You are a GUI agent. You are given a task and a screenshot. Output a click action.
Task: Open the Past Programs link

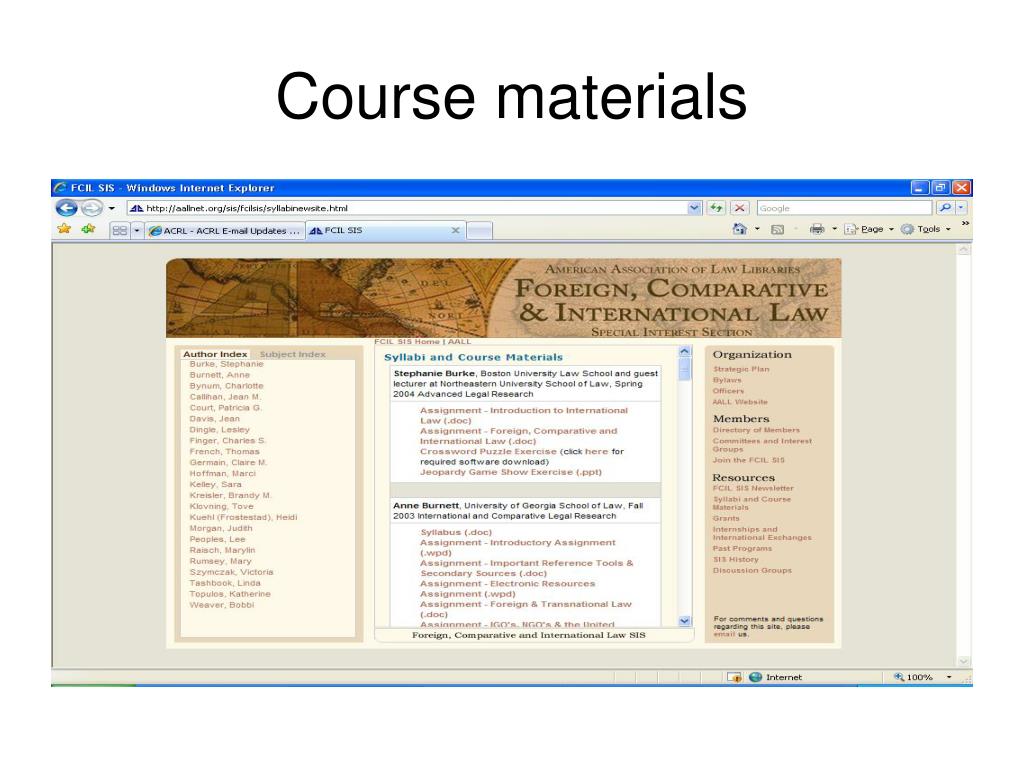tap(742, 549)
